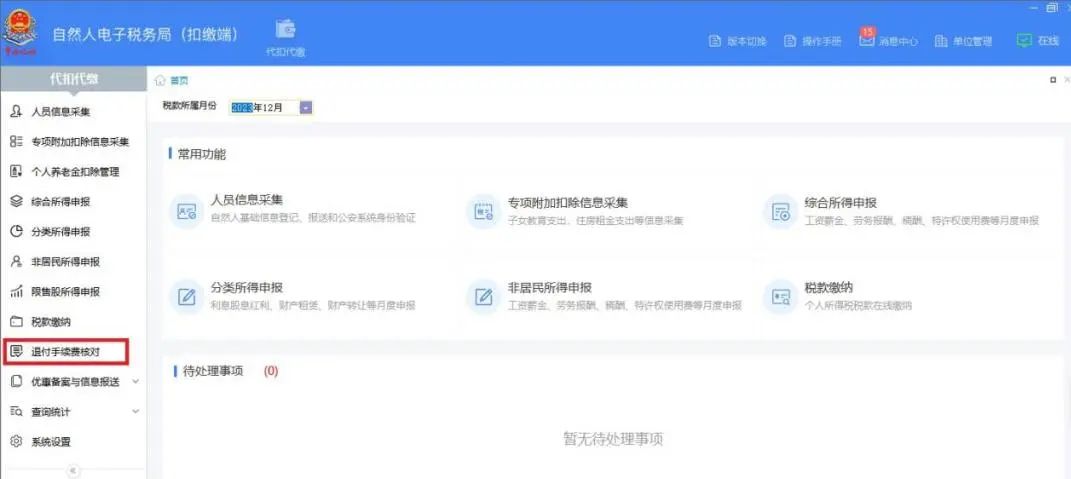The image size is (1071, 479).
Task: Expand the 查询统计 sidebar section
Action: click(135, 411)
